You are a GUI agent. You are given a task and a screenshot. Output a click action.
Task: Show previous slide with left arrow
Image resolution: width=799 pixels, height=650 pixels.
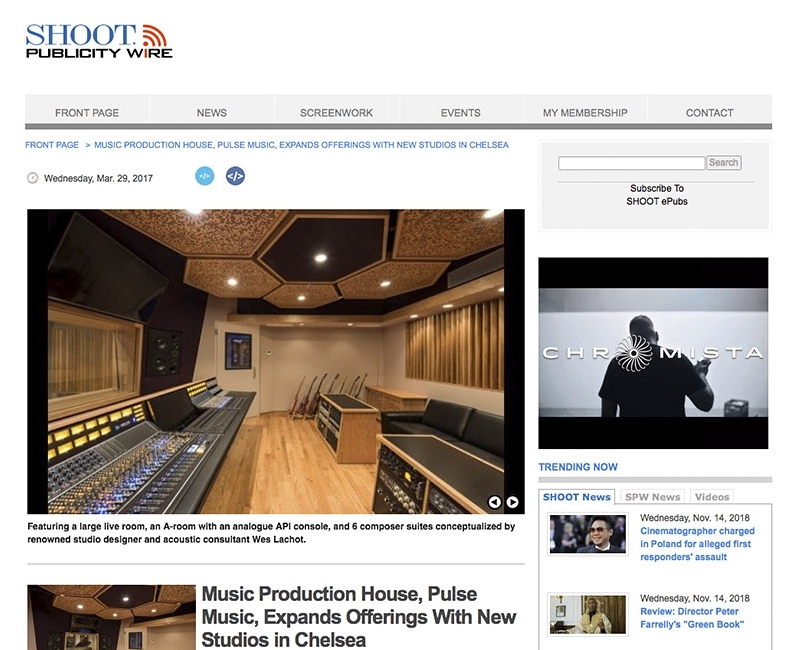494,502
